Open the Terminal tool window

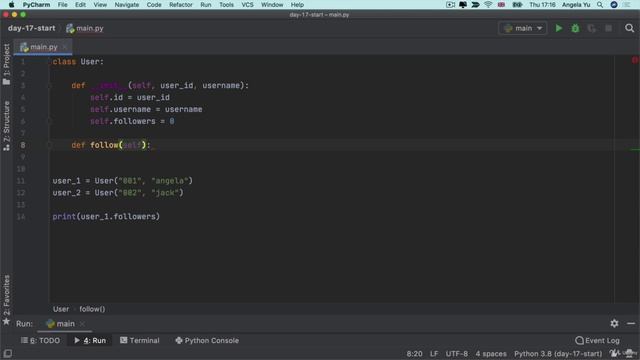coord(140,340)
